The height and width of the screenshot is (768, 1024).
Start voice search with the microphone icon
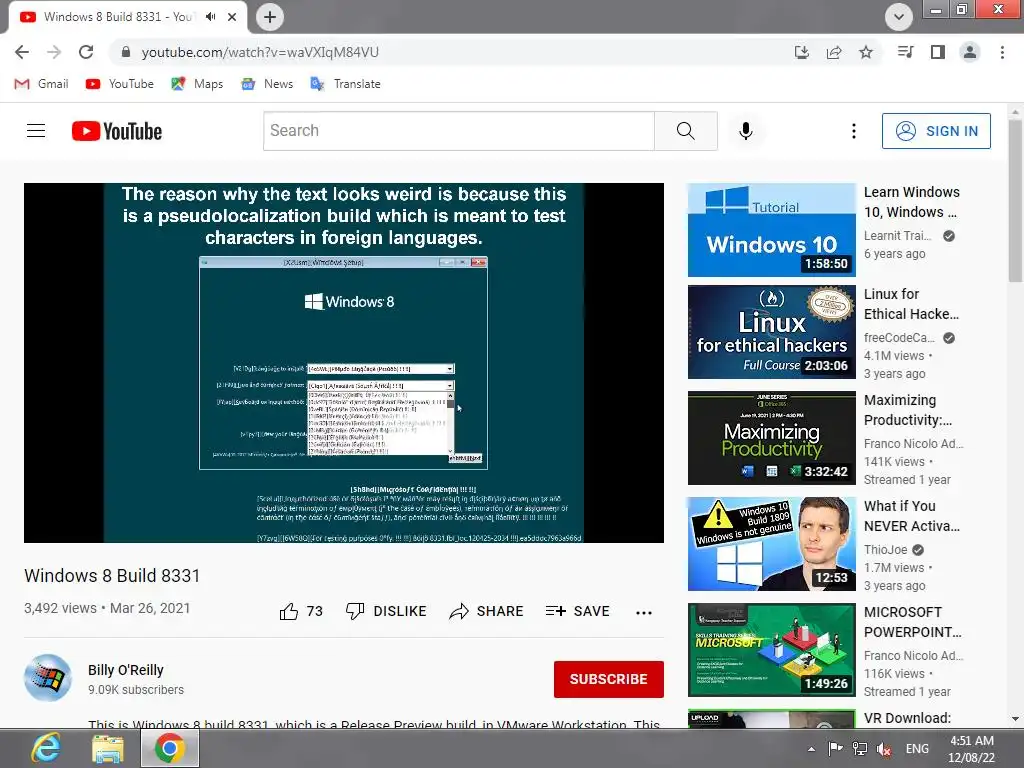[x=746, y=131]
